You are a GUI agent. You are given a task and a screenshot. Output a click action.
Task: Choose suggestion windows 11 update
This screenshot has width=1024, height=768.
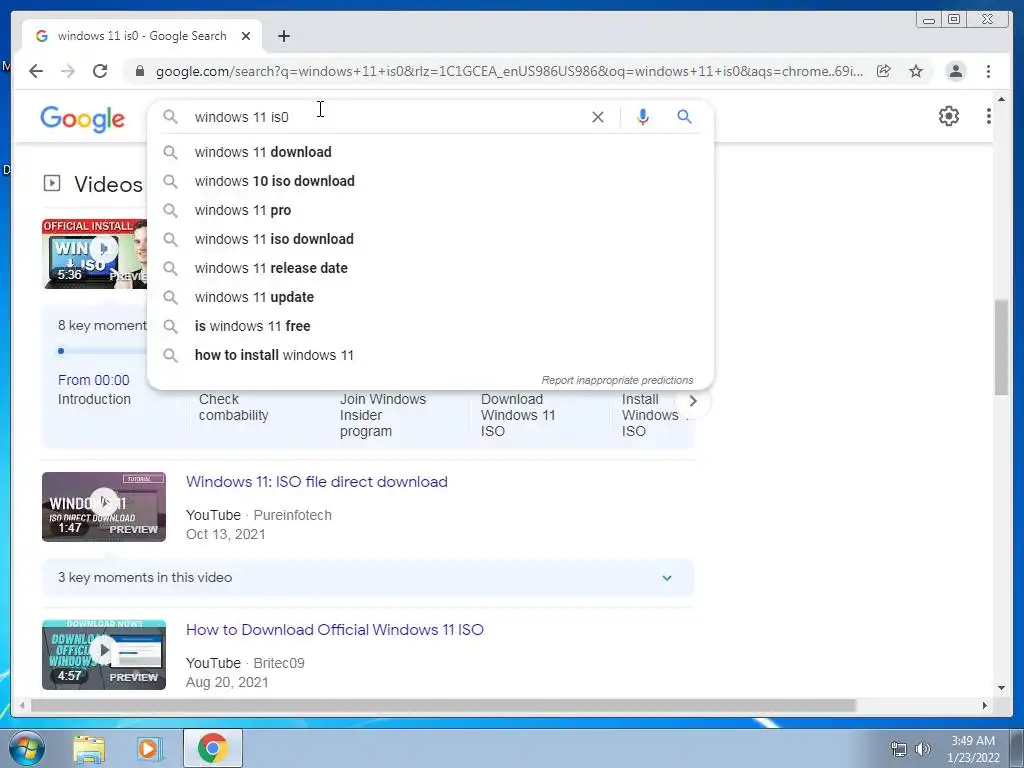click(x=430, y=297)
